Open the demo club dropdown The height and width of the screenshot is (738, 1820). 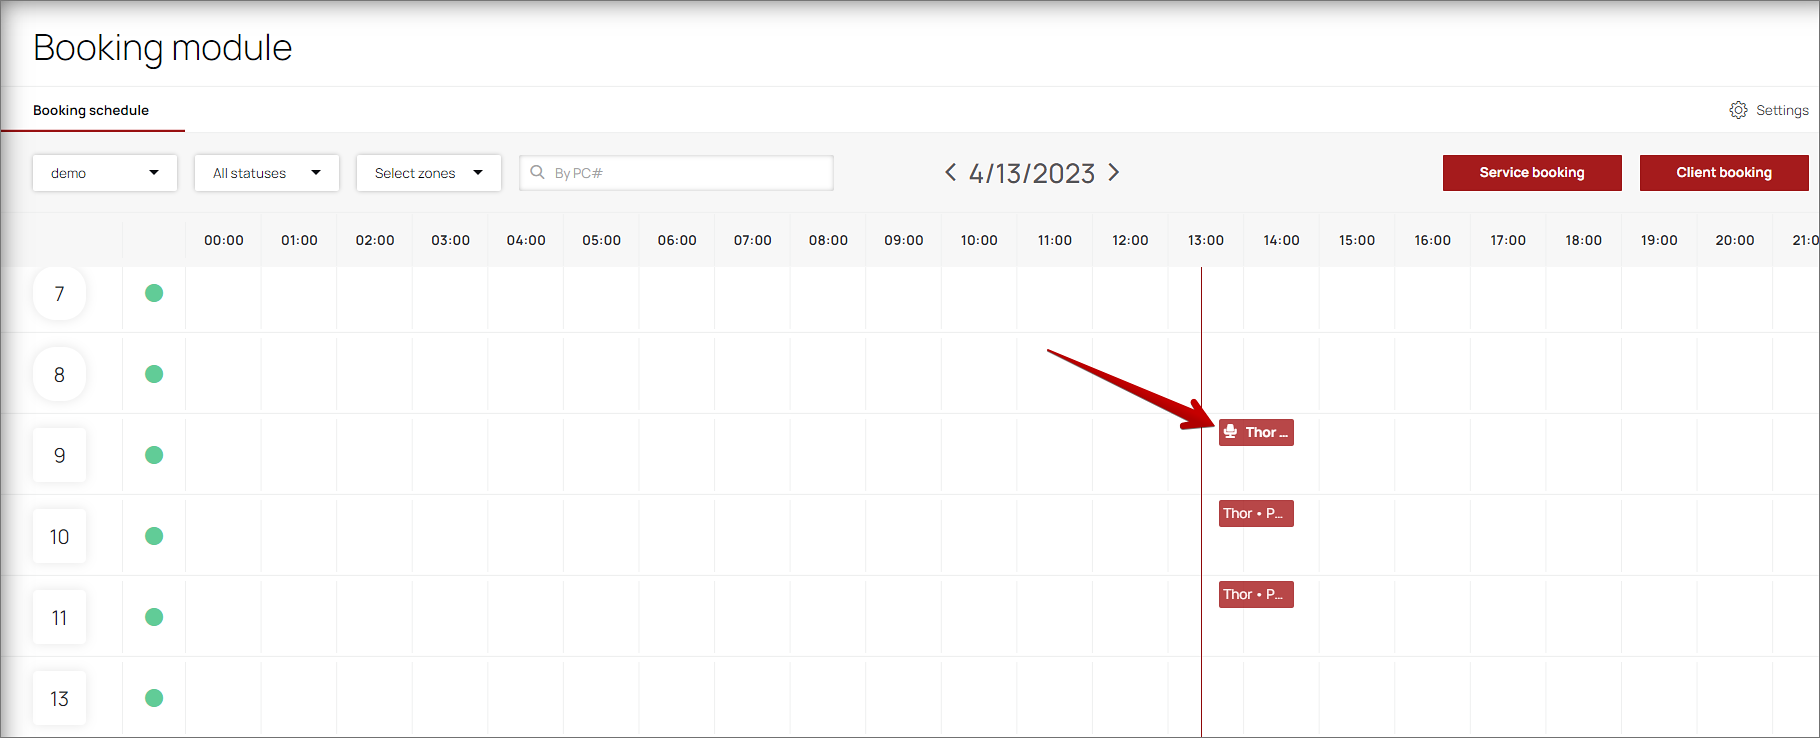pos(105,173)
